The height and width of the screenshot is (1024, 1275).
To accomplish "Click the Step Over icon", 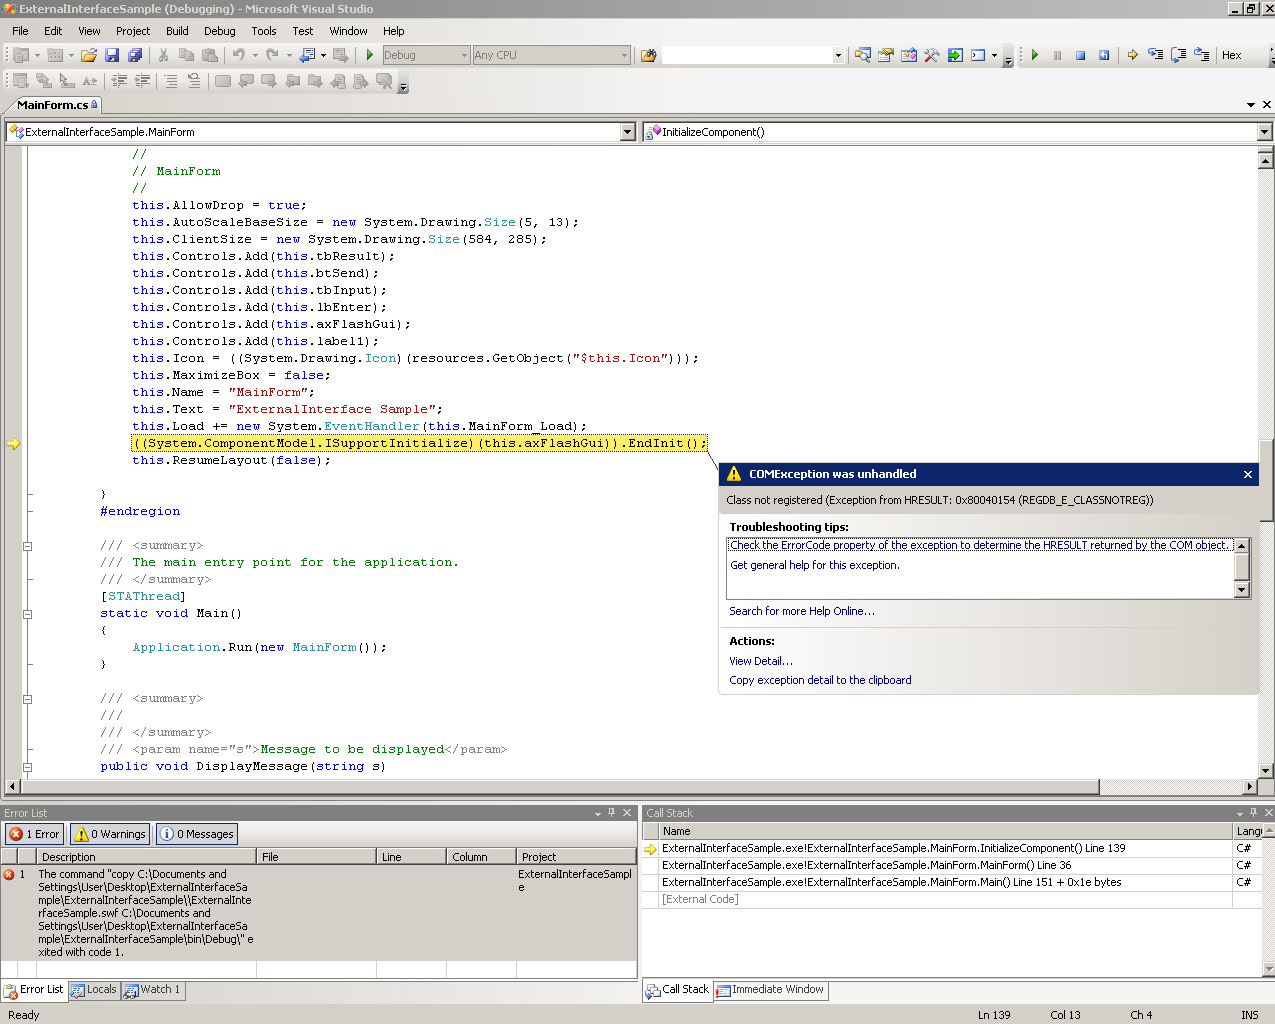I will point(1179,55).
